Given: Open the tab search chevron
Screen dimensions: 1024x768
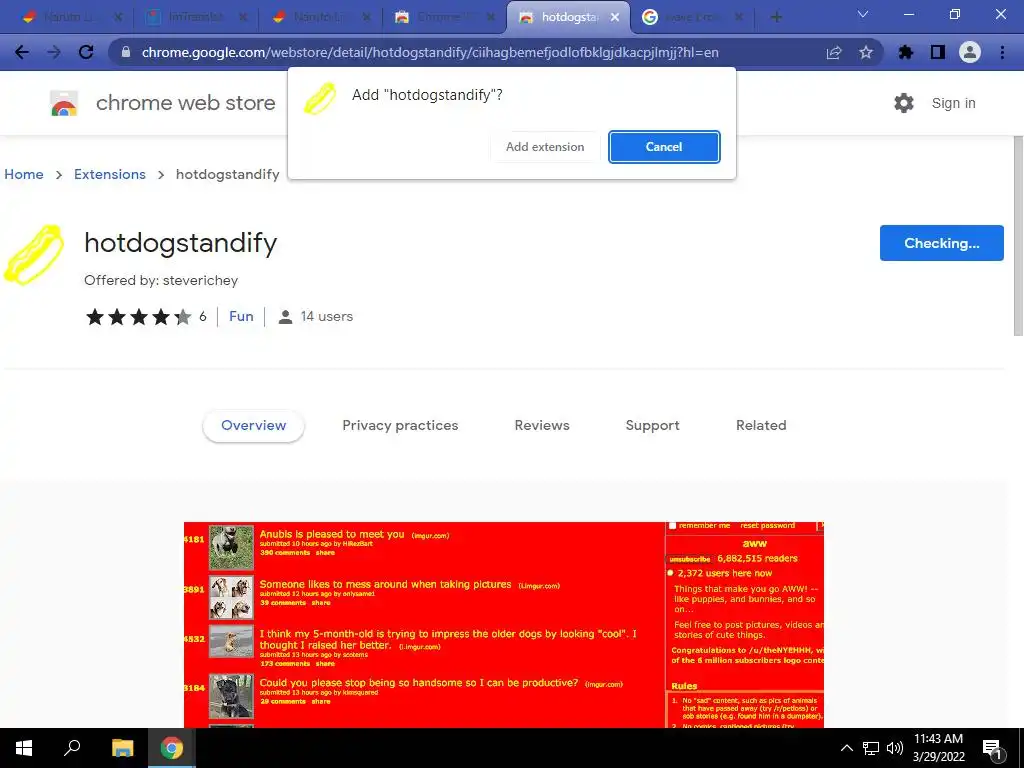Looking at the screenshot, I should (x=863, y=14).
